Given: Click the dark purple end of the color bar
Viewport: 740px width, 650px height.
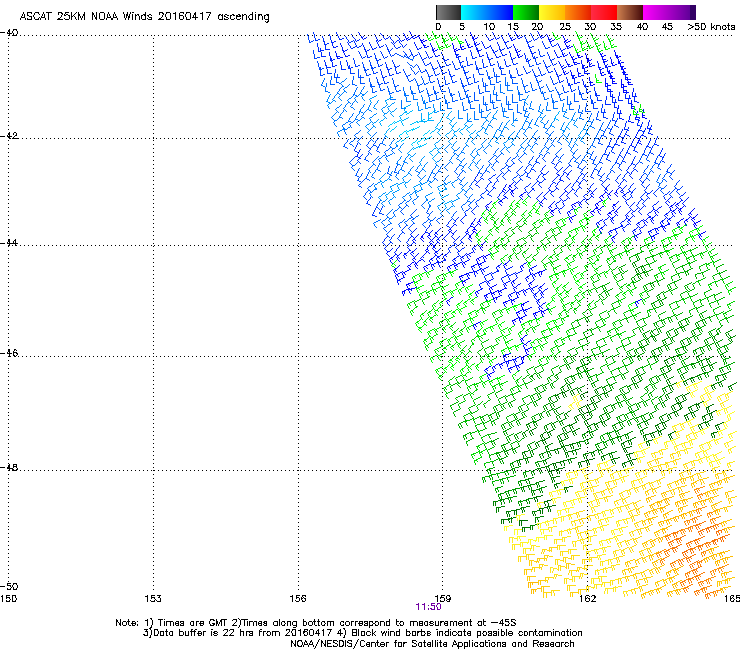Looking at the screenshot, I should [x=692, y=12].
